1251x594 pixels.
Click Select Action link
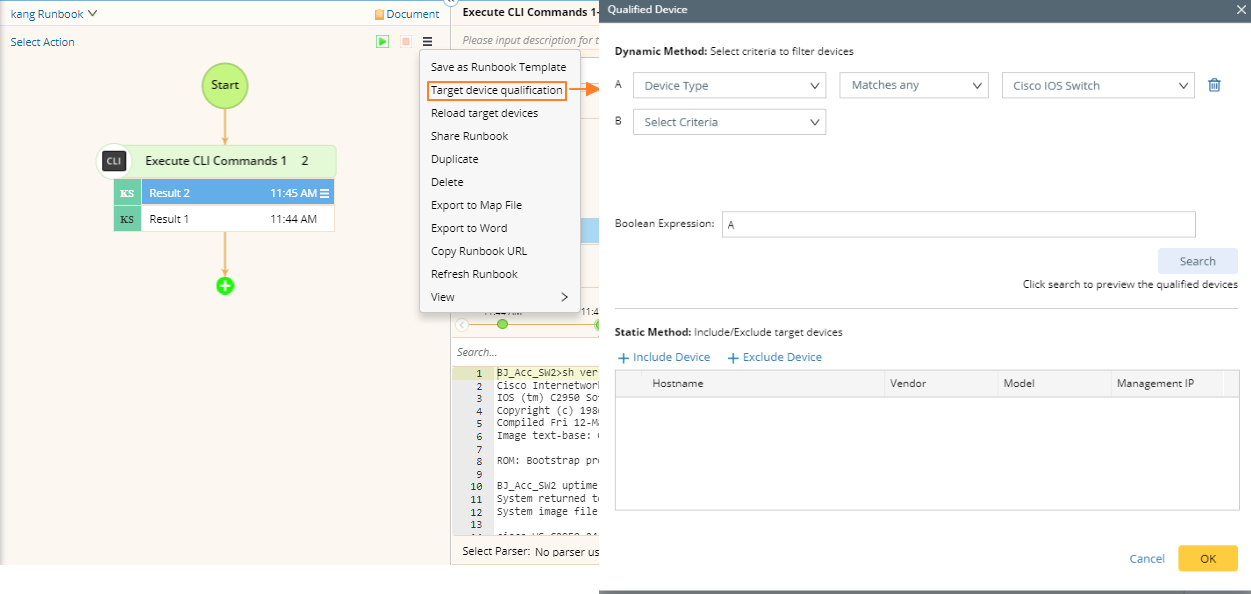(43, 42)
